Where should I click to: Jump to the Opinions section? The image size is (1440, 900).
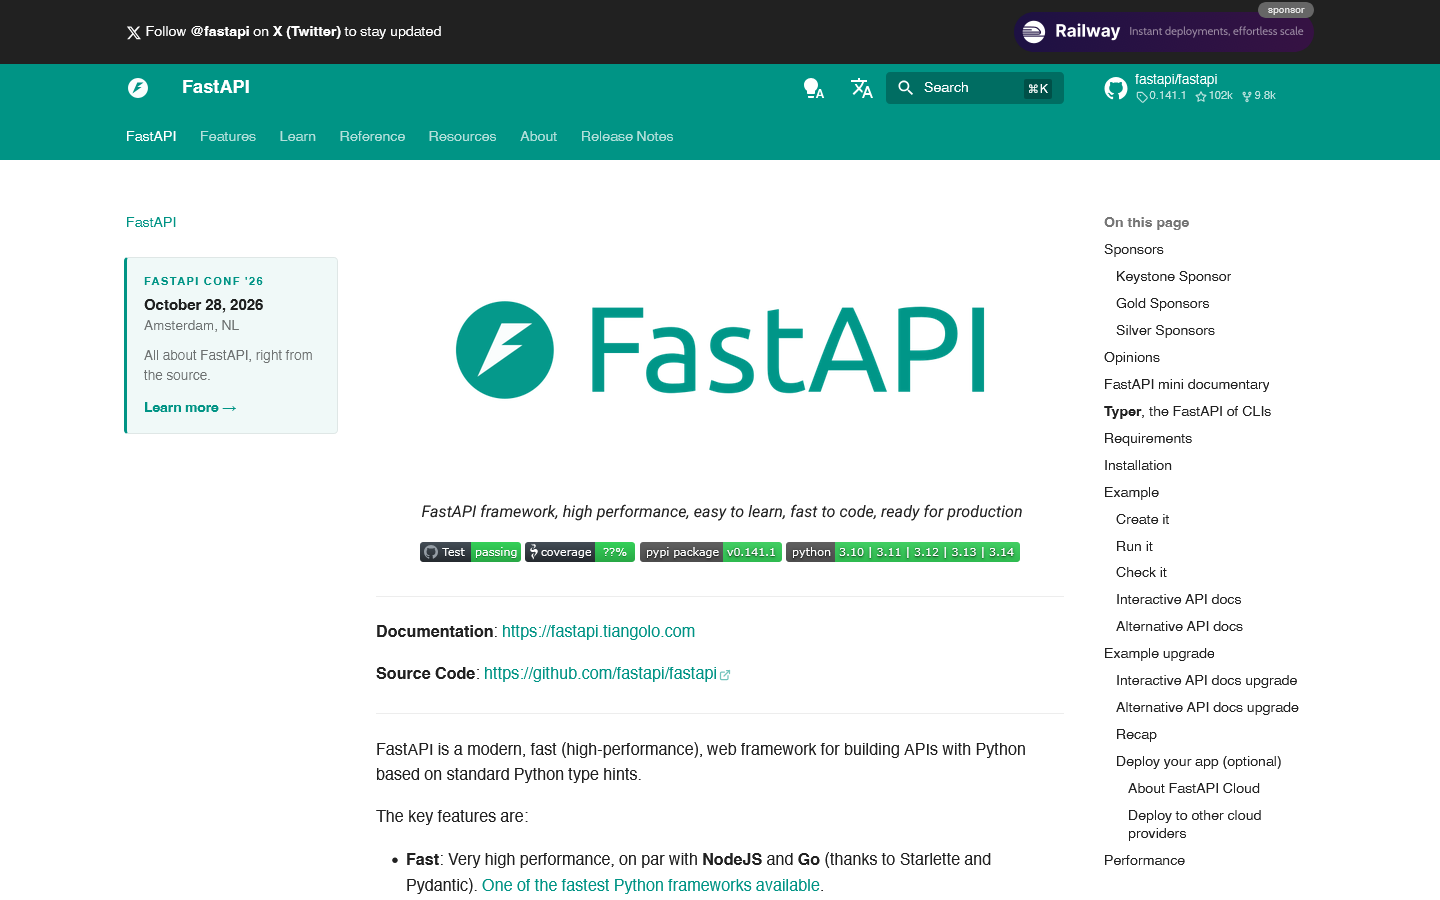[1132, 357]
